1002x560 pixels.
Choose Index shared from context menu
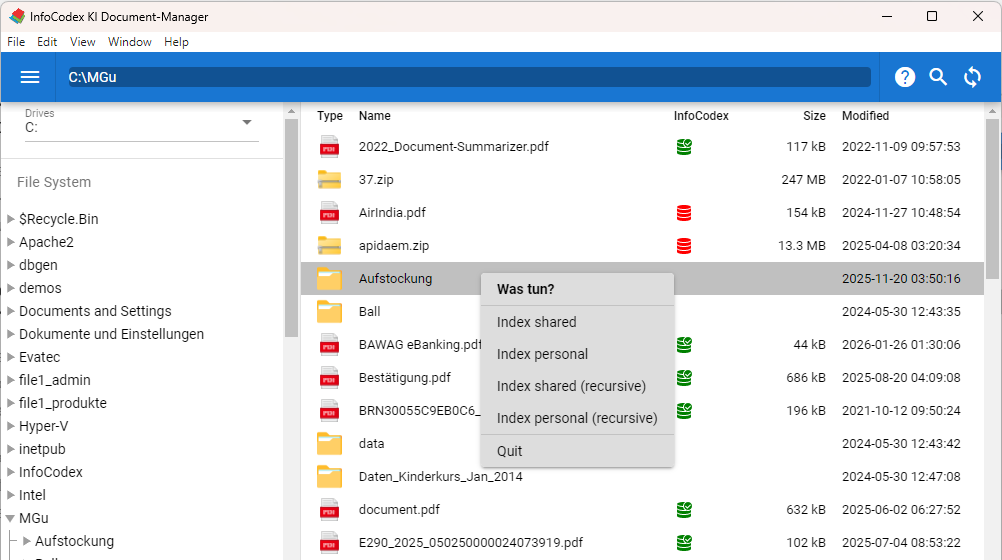click(537, 322)
